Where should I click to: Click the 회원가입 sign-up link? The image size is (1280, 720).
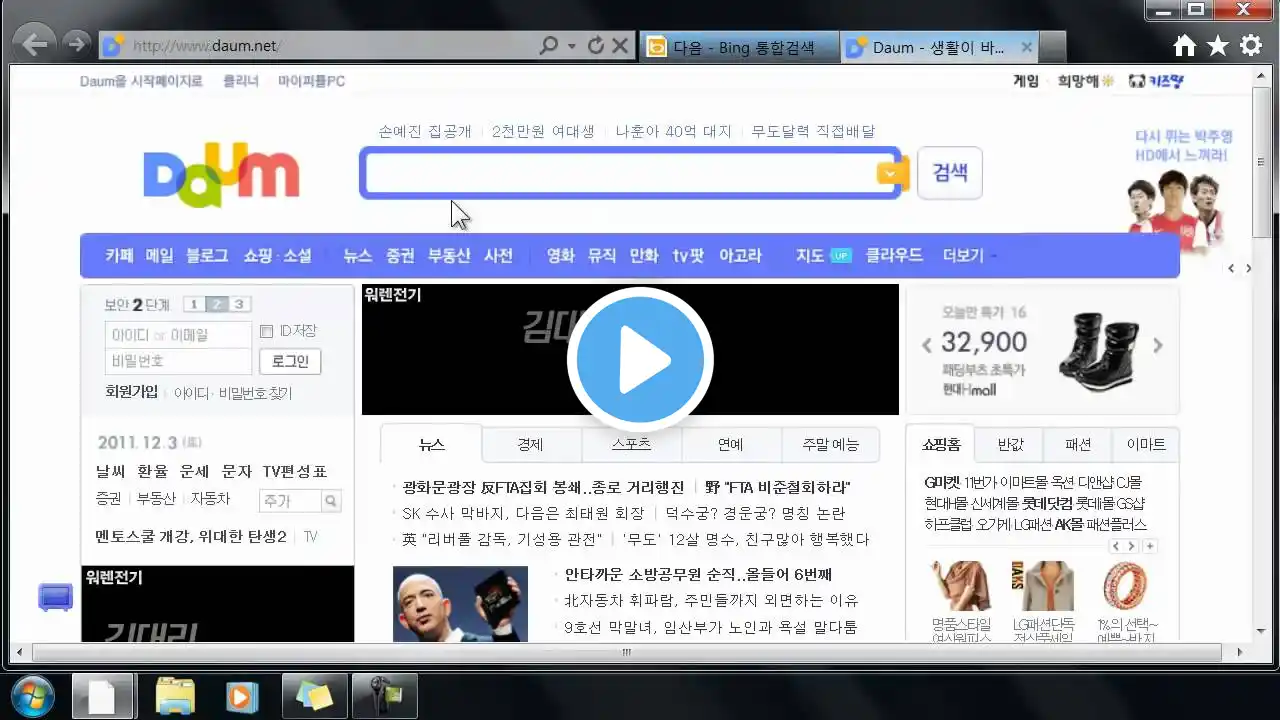(x=132, y=392)
